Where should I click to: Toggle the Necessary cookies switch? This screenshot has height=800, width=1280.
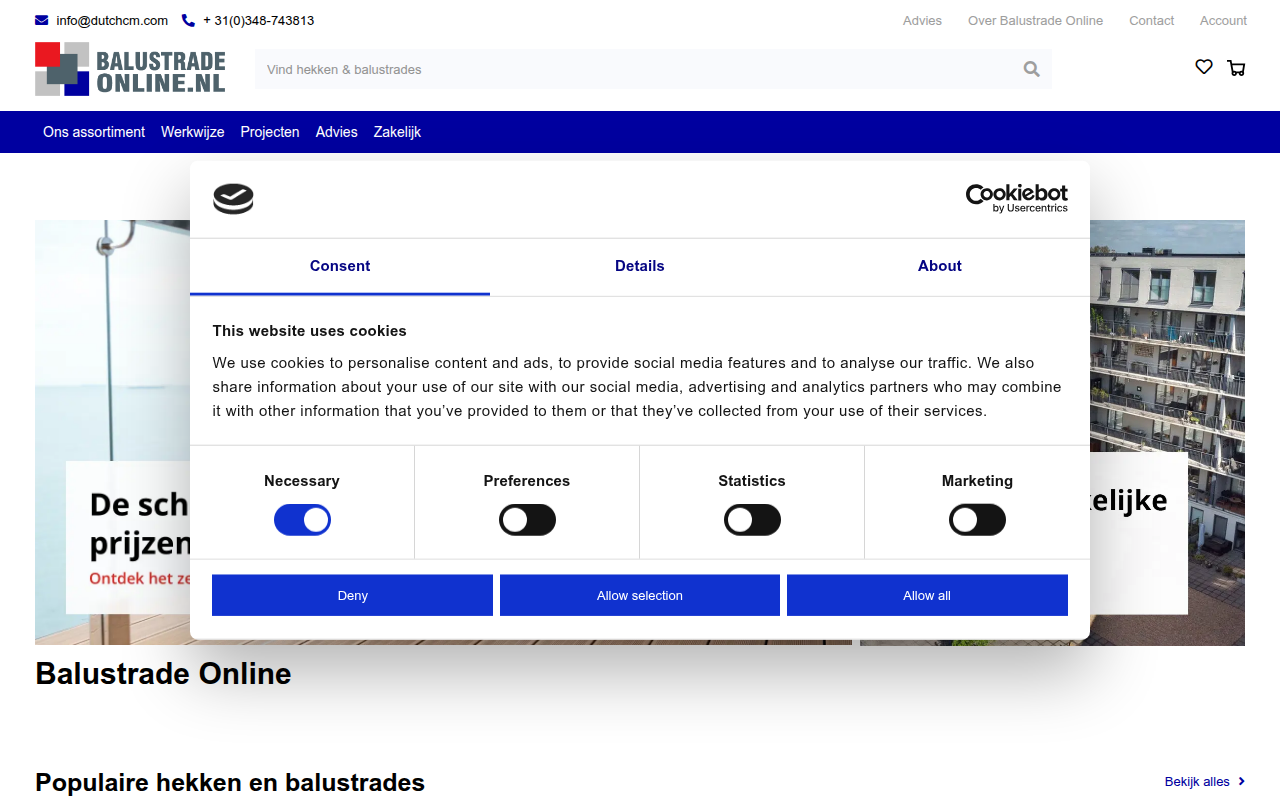pyautogui.click(x=302, y=520)
